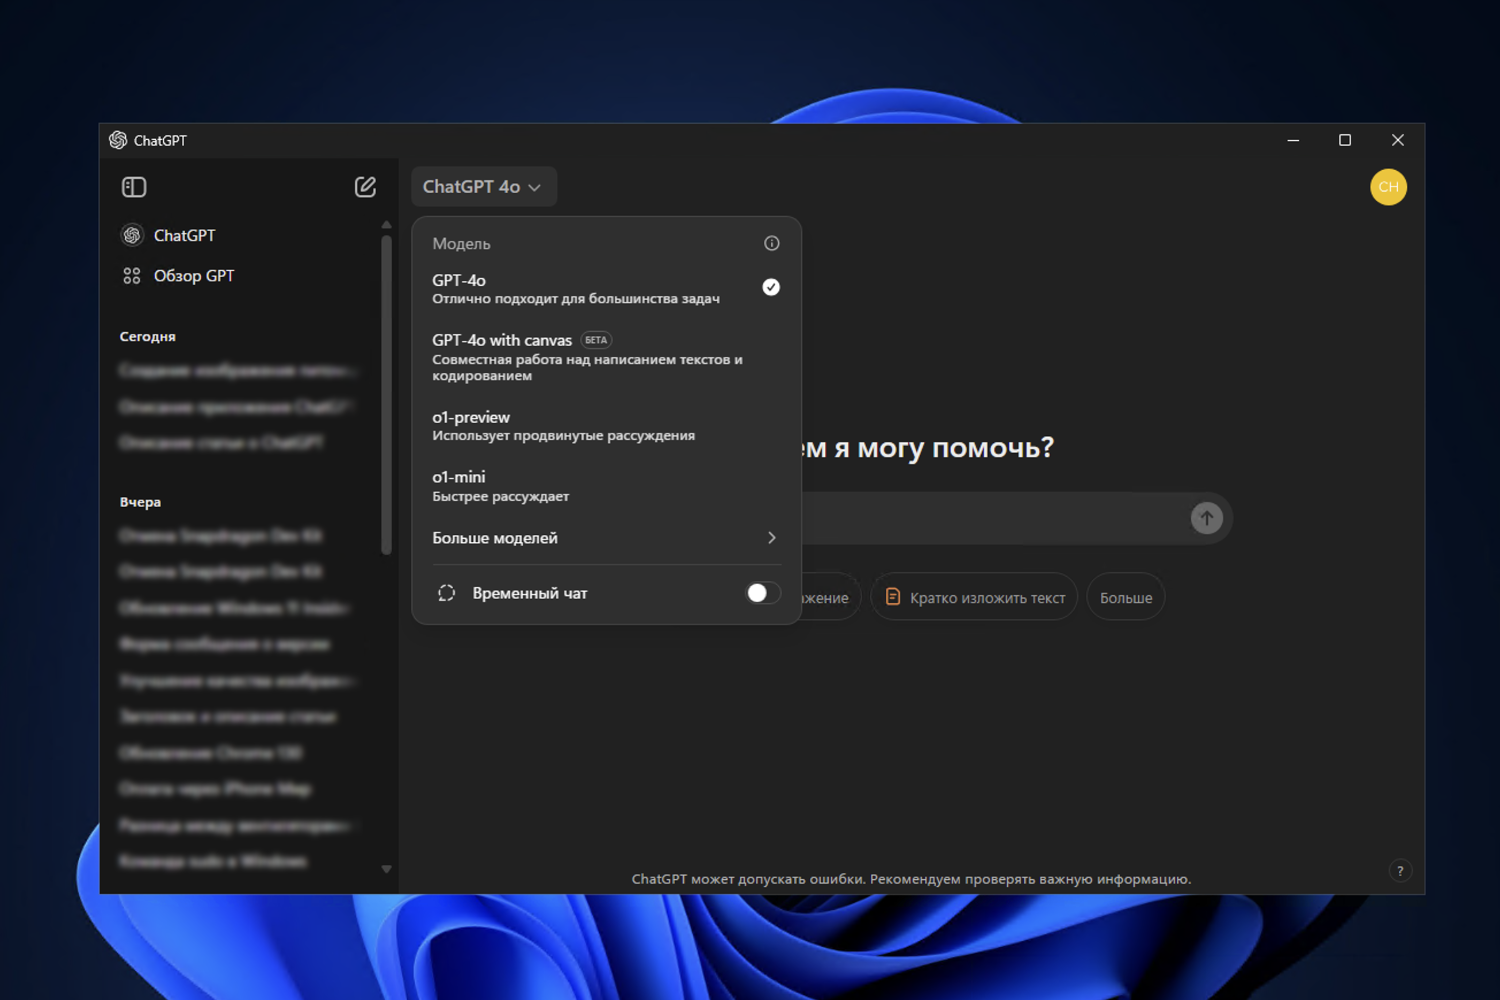Click the Обзор GPT grid icon
Image resolution: width=1500 pixels, height=1000 pixels.
[x=132, y=276]
